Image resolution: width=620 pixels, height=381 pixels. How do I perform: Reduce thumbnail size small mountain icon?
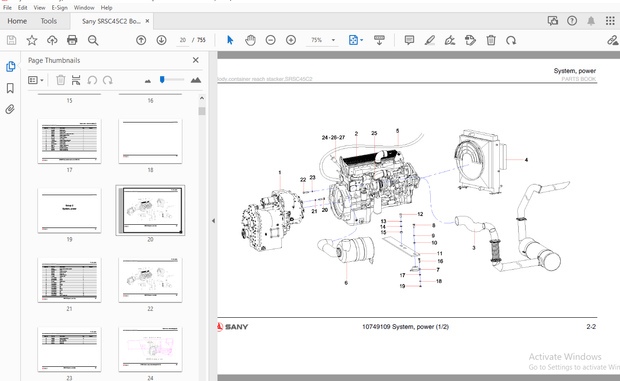pyautogui.click(x=148, y=81)
